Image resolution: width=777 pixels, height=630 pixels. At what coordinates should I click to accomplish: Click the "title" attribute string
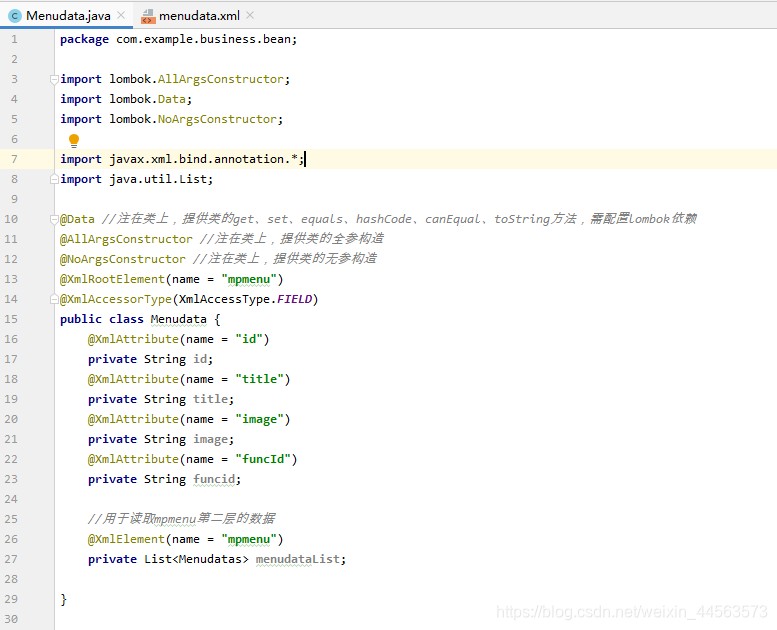pyautogui.click(x=259, y=379)
